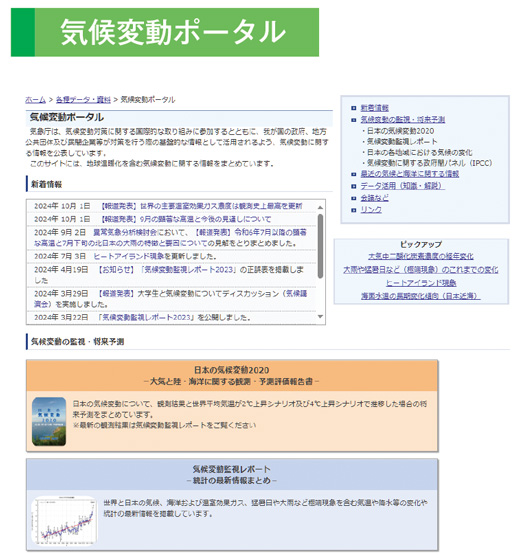Image resolution: width=522 pixels, height=558 pixels.
Task: Click 気候変動に関する政府間パネル（IPCC） sub-item
Action: coord(429,163)
